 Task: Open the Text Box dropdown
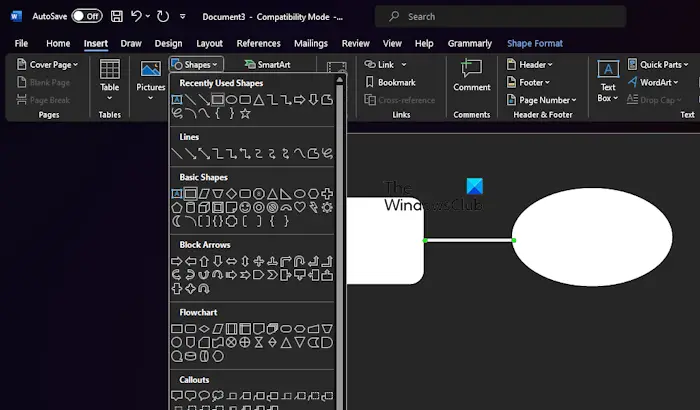point(608,81)
